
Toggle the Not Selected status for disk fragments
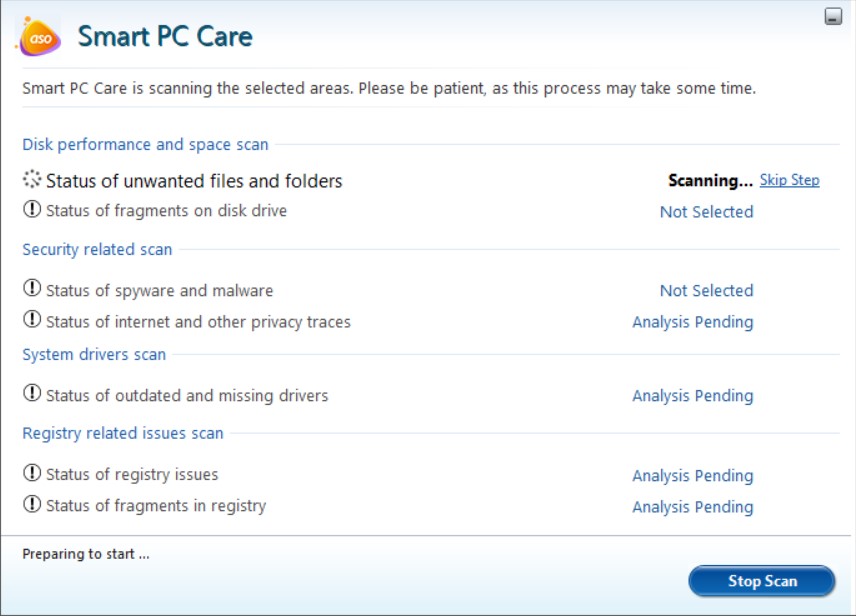click(x=706, y=211)
